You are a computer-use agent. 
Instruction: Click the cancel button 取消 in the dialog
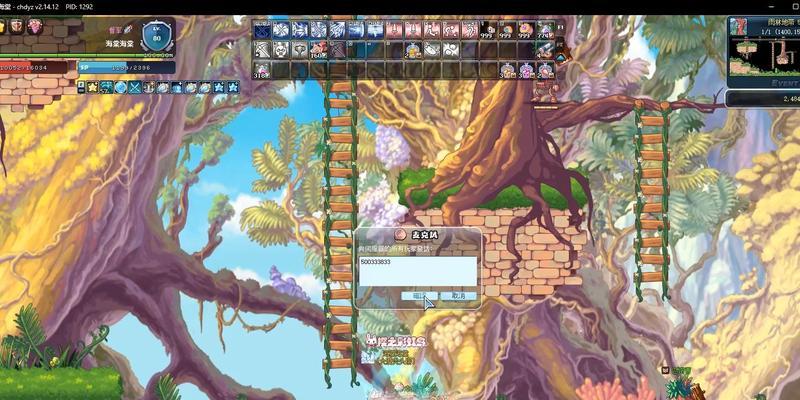point(459,296)
